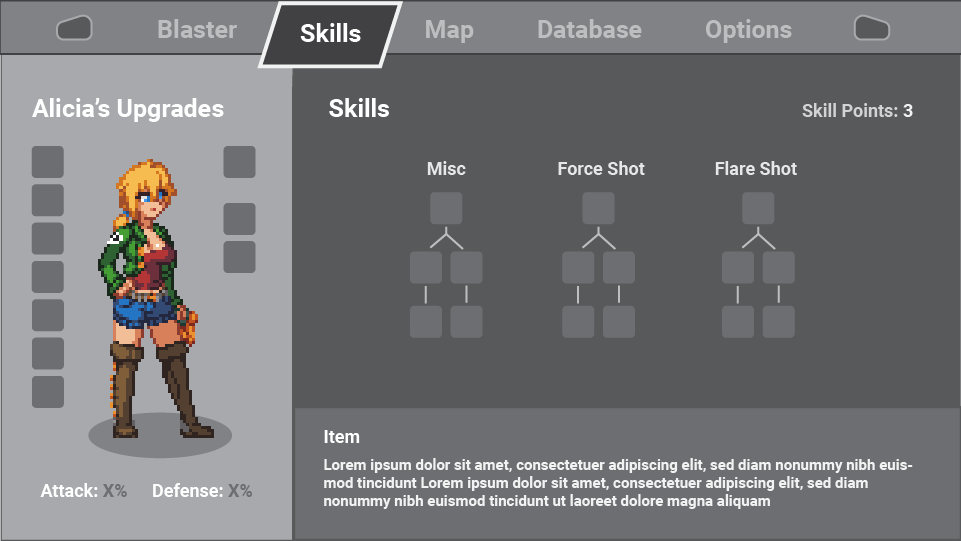Image resolution: width=961 pixels, height=541 pixels.
Task: Choose bottom-left node in Misc tree
Action: [426, 322]
